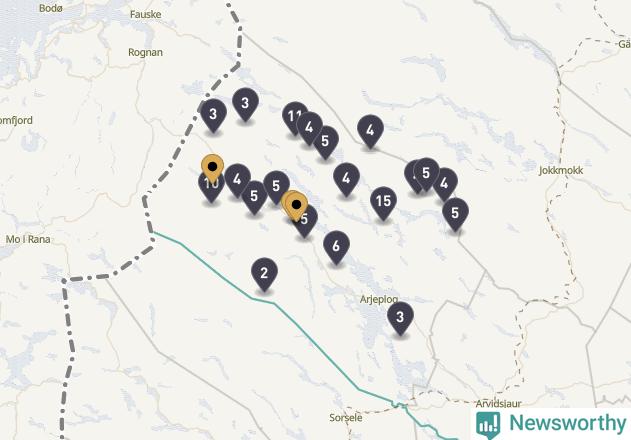The height and width of the screenshot is (440, 631).
Task: Click the Fauske town label
Action: [146, 14]
